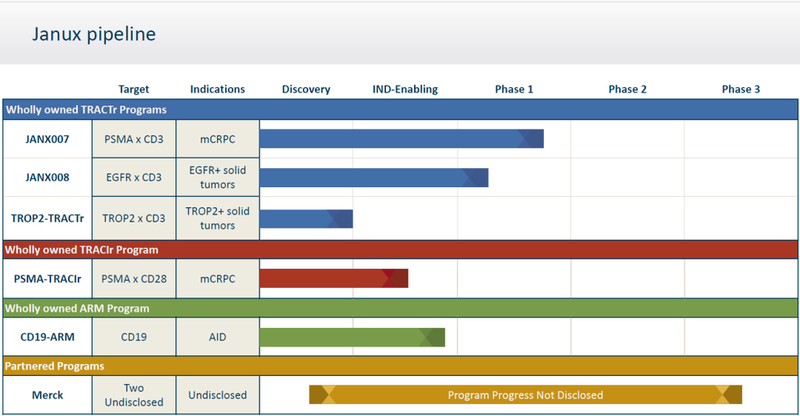Click the IND-Enabling column heading
800x416 pixels.
(405, 89)
